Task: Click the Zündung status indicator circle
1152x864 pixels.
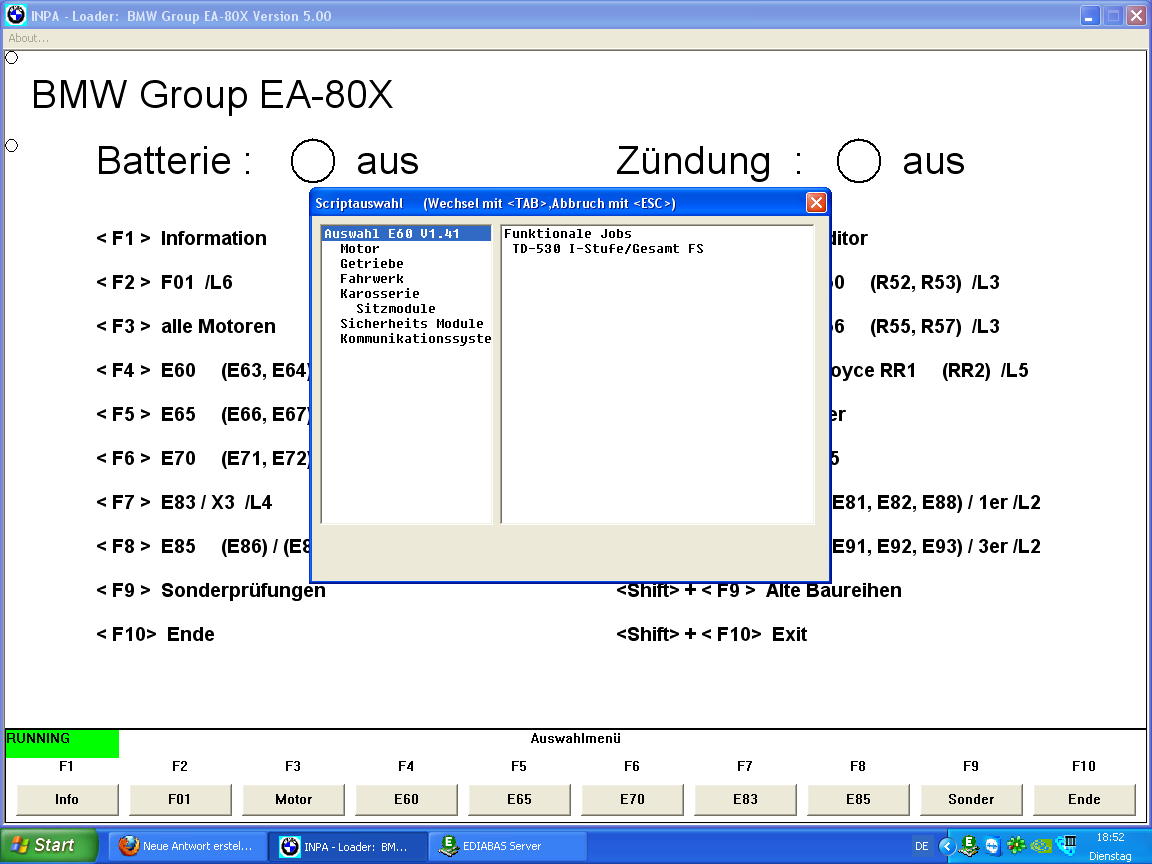Action: [x=858, y=161]
